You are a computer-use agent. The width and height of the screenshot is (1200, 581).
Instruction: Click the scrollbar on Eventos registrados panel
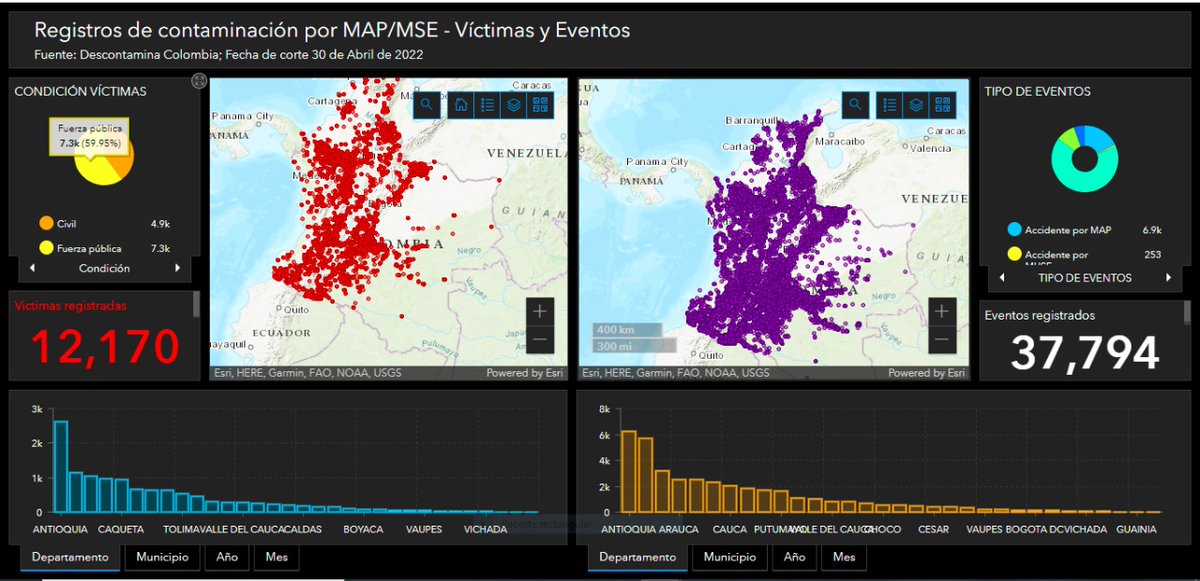pyautogui.click(x=1187, y=313)
